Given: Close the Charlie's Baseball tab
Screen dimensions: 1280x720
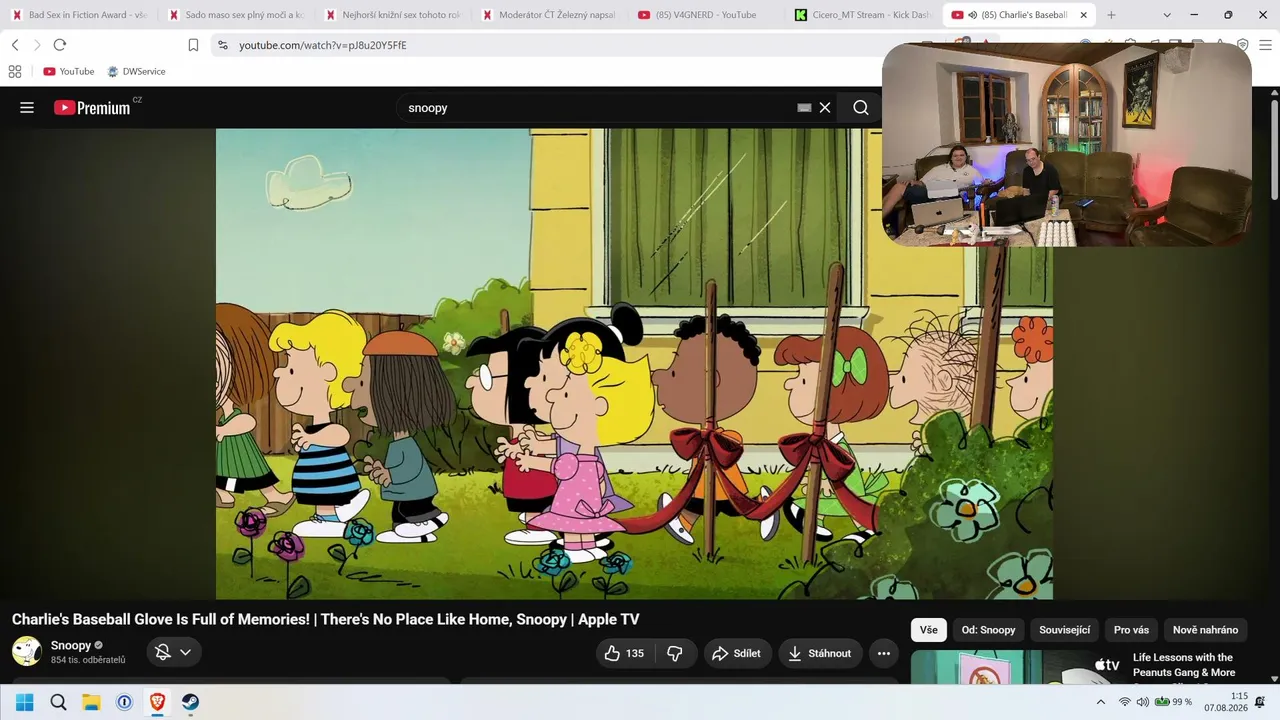Looking at the screenshot, I should pyautogui.click(x=1083, y=15).
